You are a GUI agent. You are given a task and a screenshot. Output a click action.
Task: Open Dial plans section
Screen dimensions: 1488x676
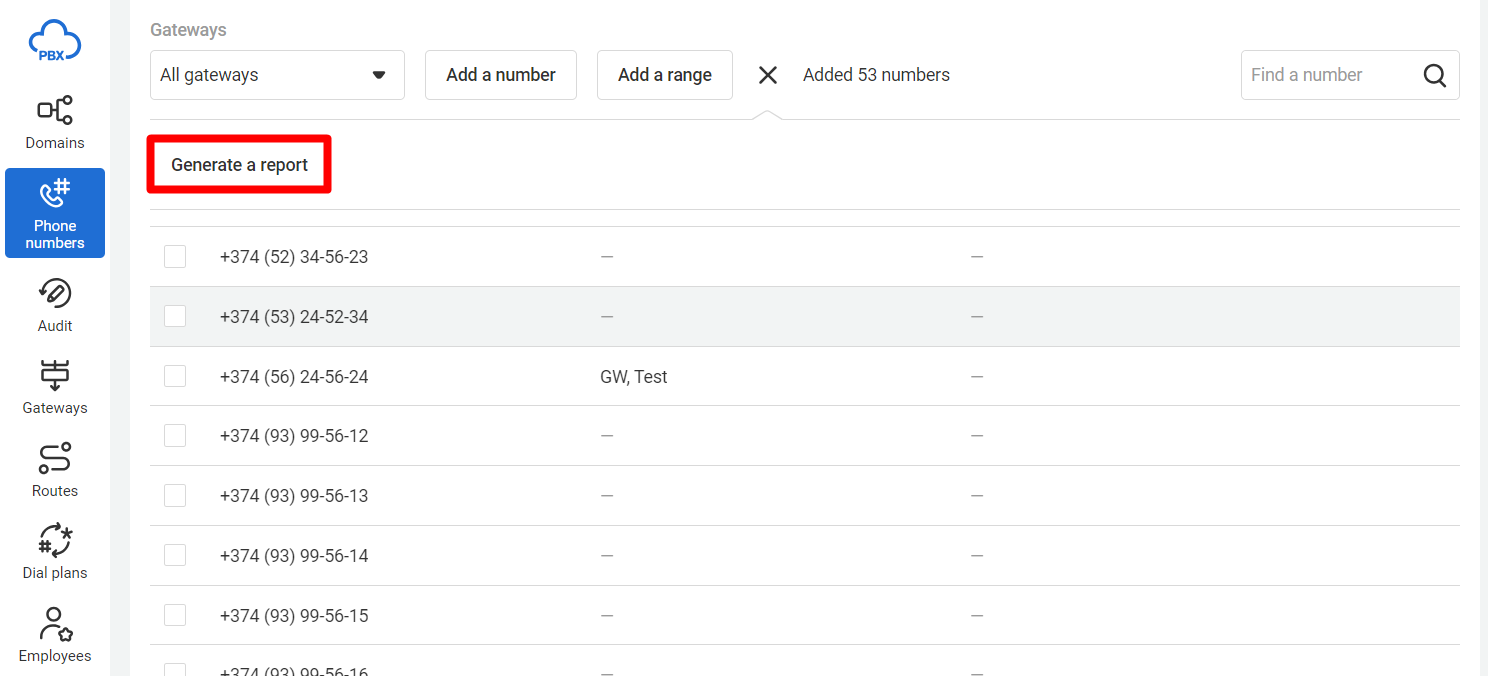click(x=55, y=552)
